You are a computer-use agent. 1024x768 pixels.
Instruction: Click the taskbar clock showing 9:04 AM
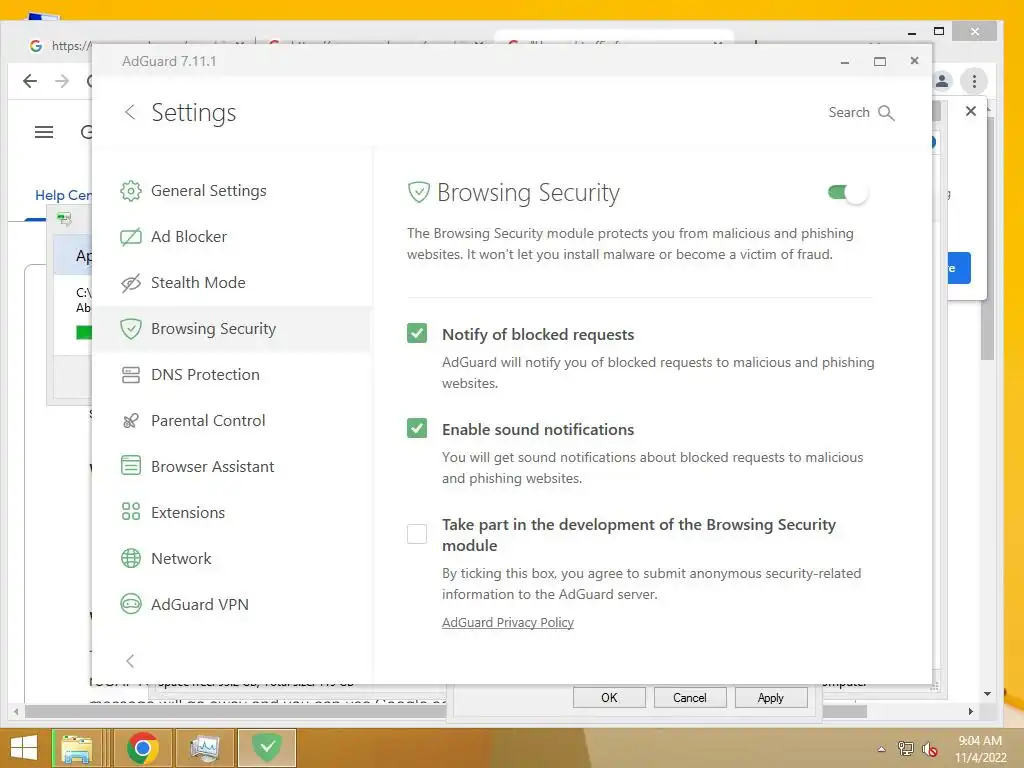click(x=980, y=748)
